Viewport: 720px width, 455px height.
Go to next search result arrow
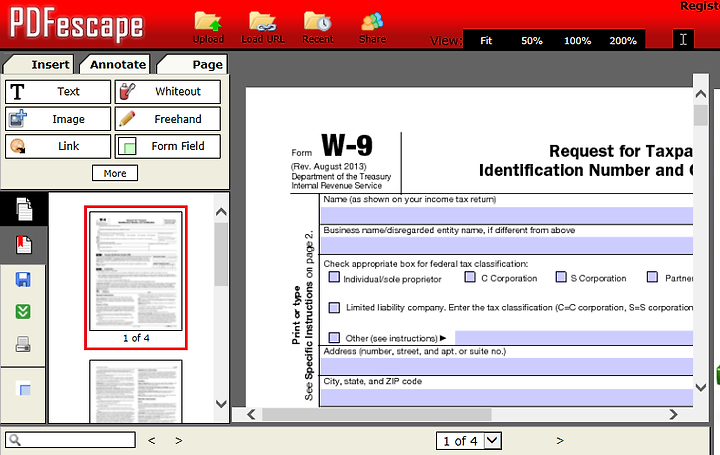click(x=179, y=440)
